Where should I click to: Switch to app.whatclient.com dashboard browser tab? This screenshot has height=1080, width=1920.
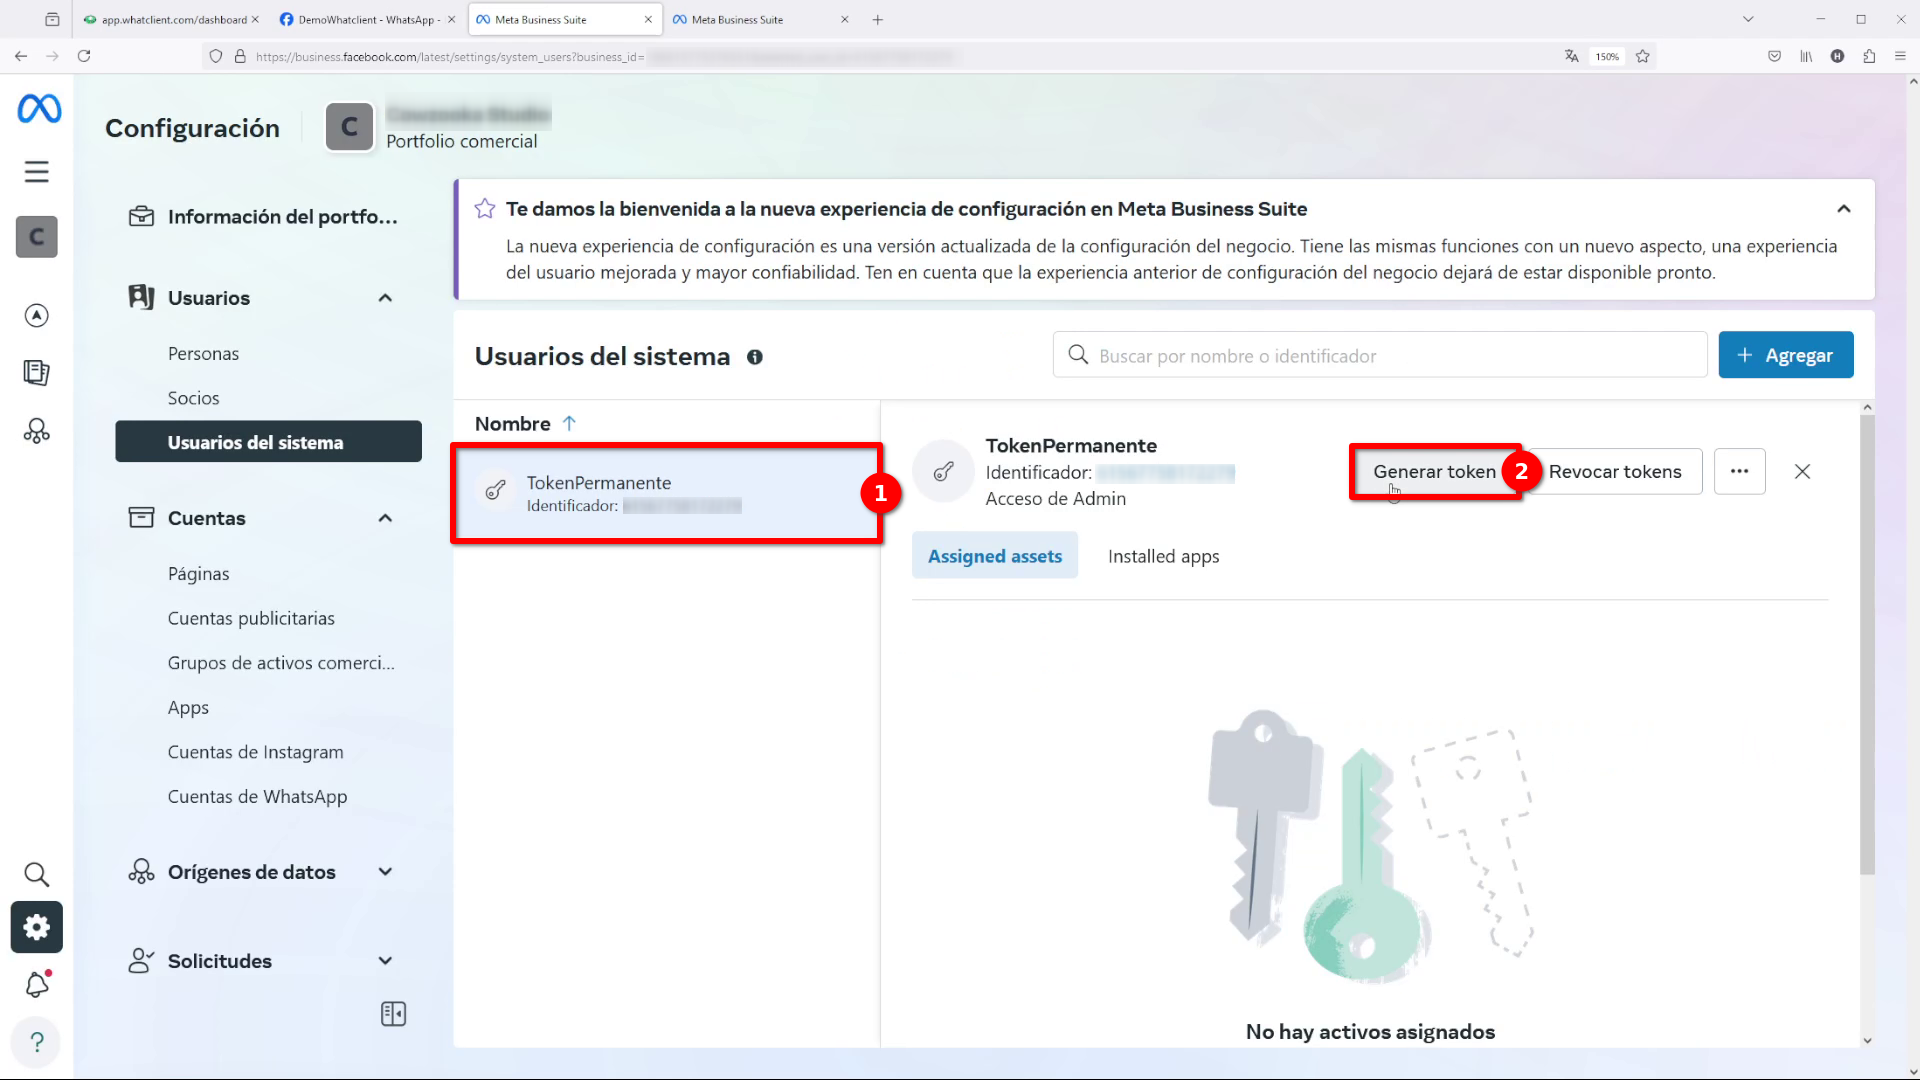click(x=171, y=19)
